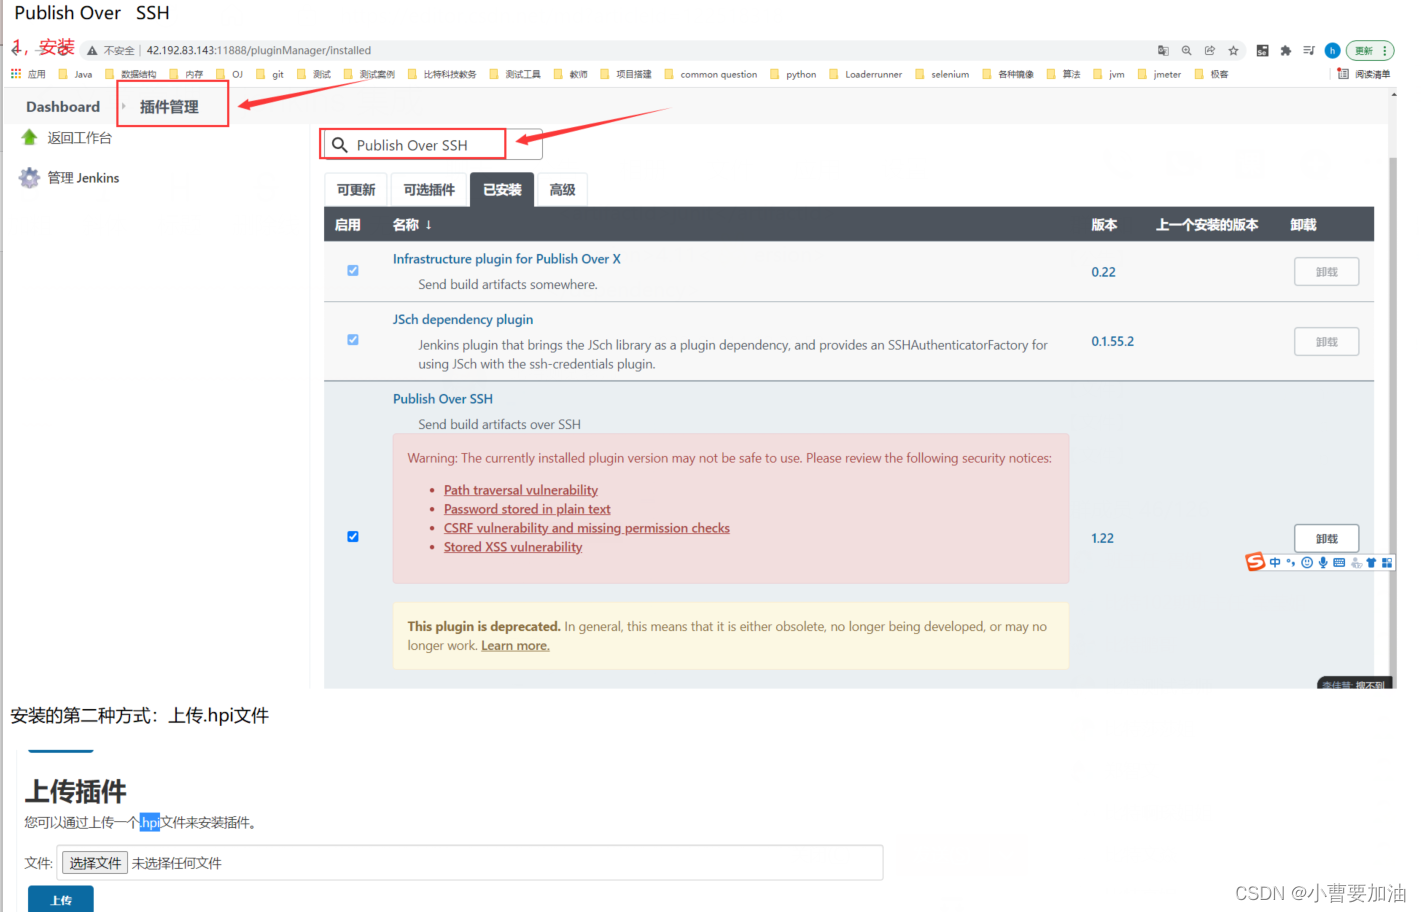Open the browser extensions puzzle icon
Image resolution: width=1421 pixels, height=912 pixels.
(x=1286, y=50)
